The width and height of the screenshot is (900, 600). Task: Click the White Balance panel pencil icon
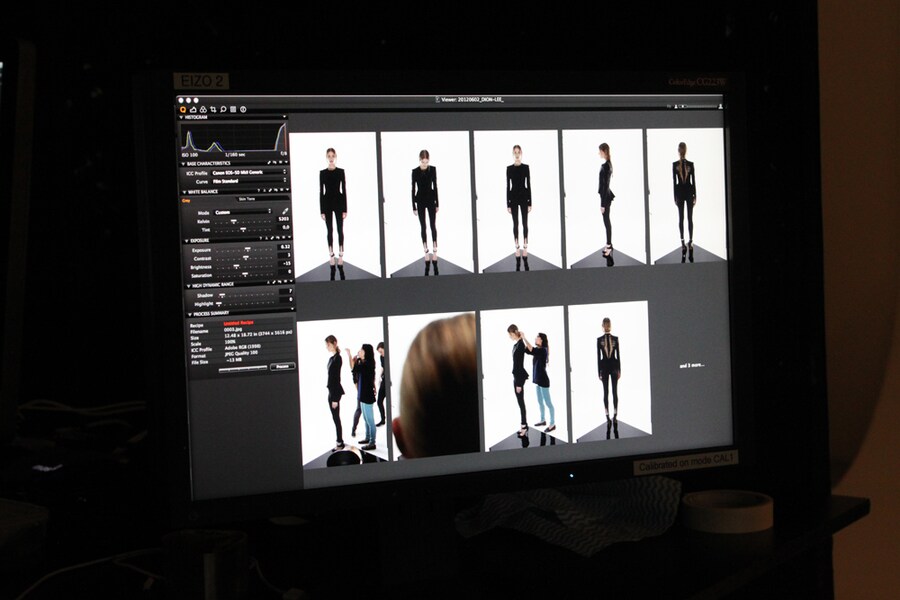pyautogui.click(x=270, y=190)
